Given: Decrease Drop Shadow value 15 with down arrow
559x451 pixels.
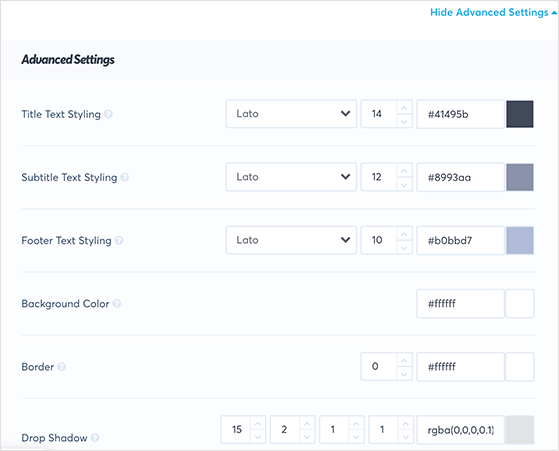Looking at the screenshot, I should click(x=258, y=437).
